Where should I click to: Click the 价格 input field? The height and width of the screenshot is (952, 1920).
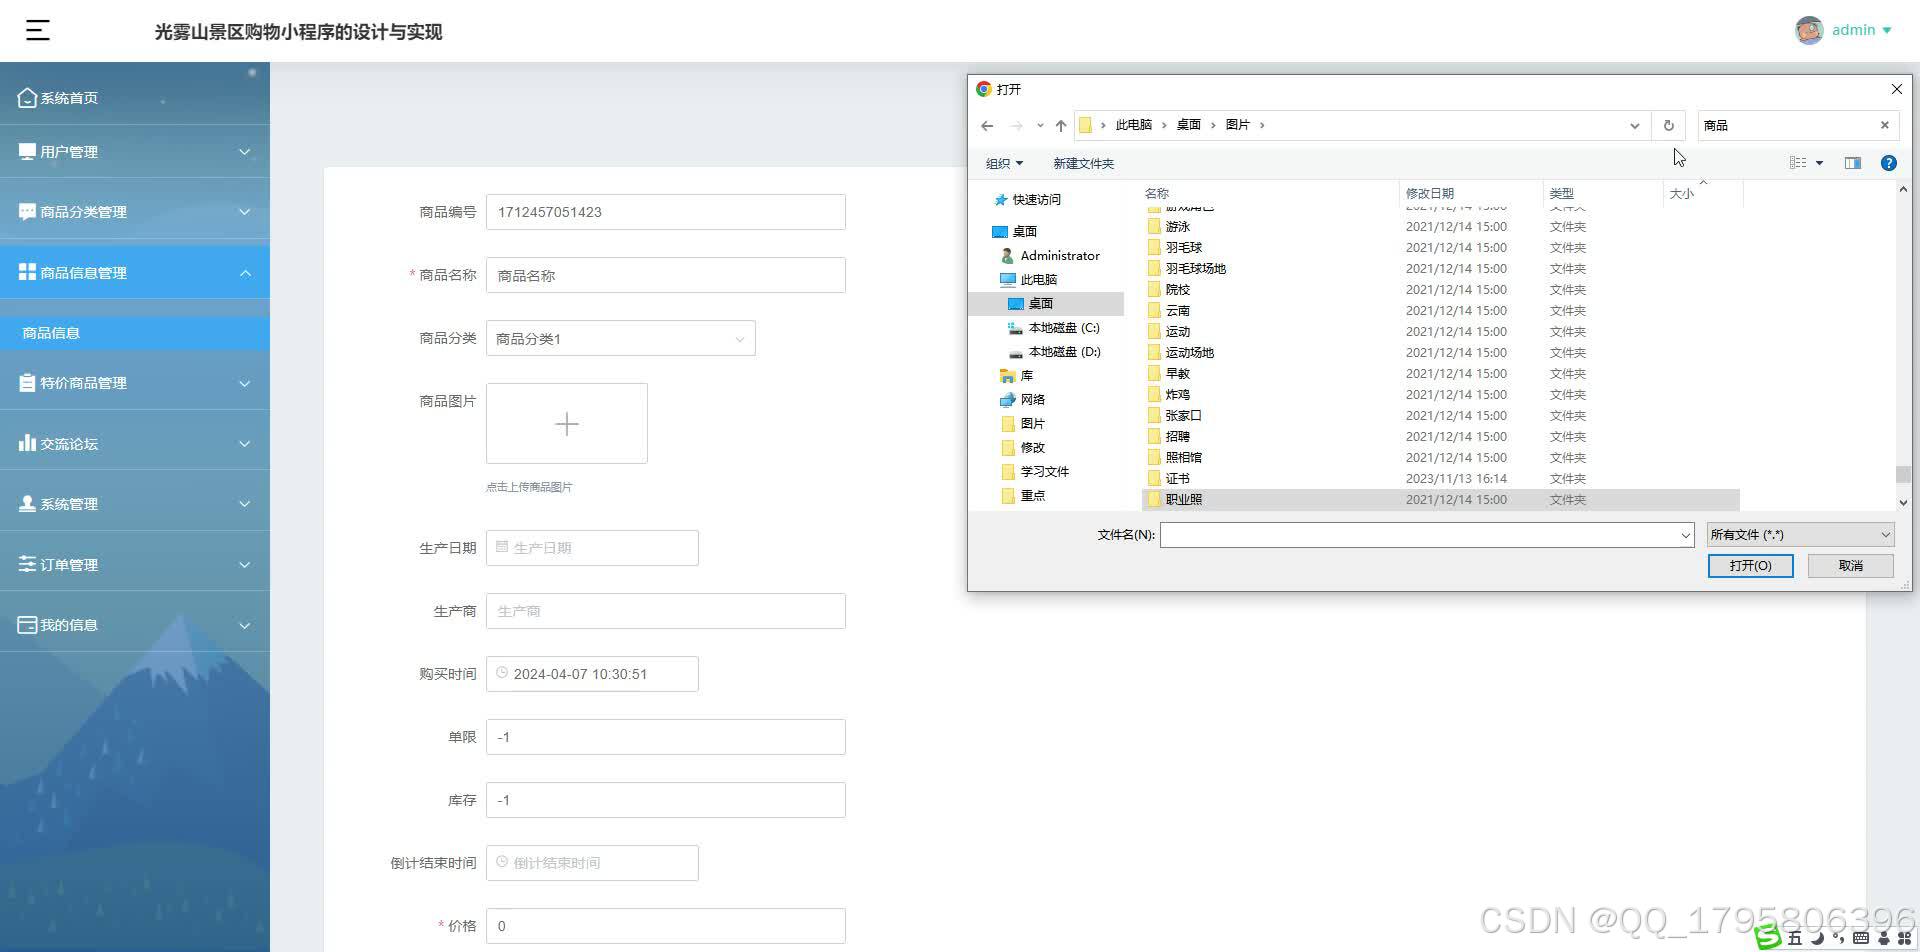tap(666, 926)
